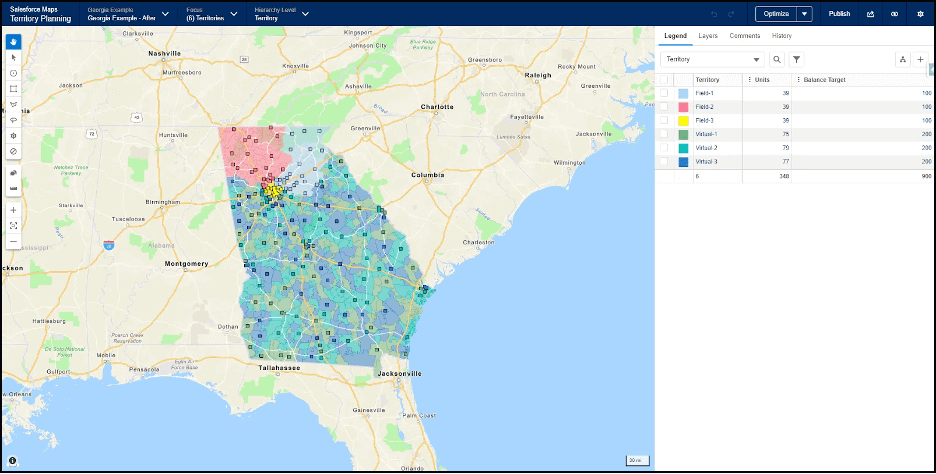The width and height of the screenshot is (936, 474).
Task: Zoom in on the map
Action: (13, 210)
